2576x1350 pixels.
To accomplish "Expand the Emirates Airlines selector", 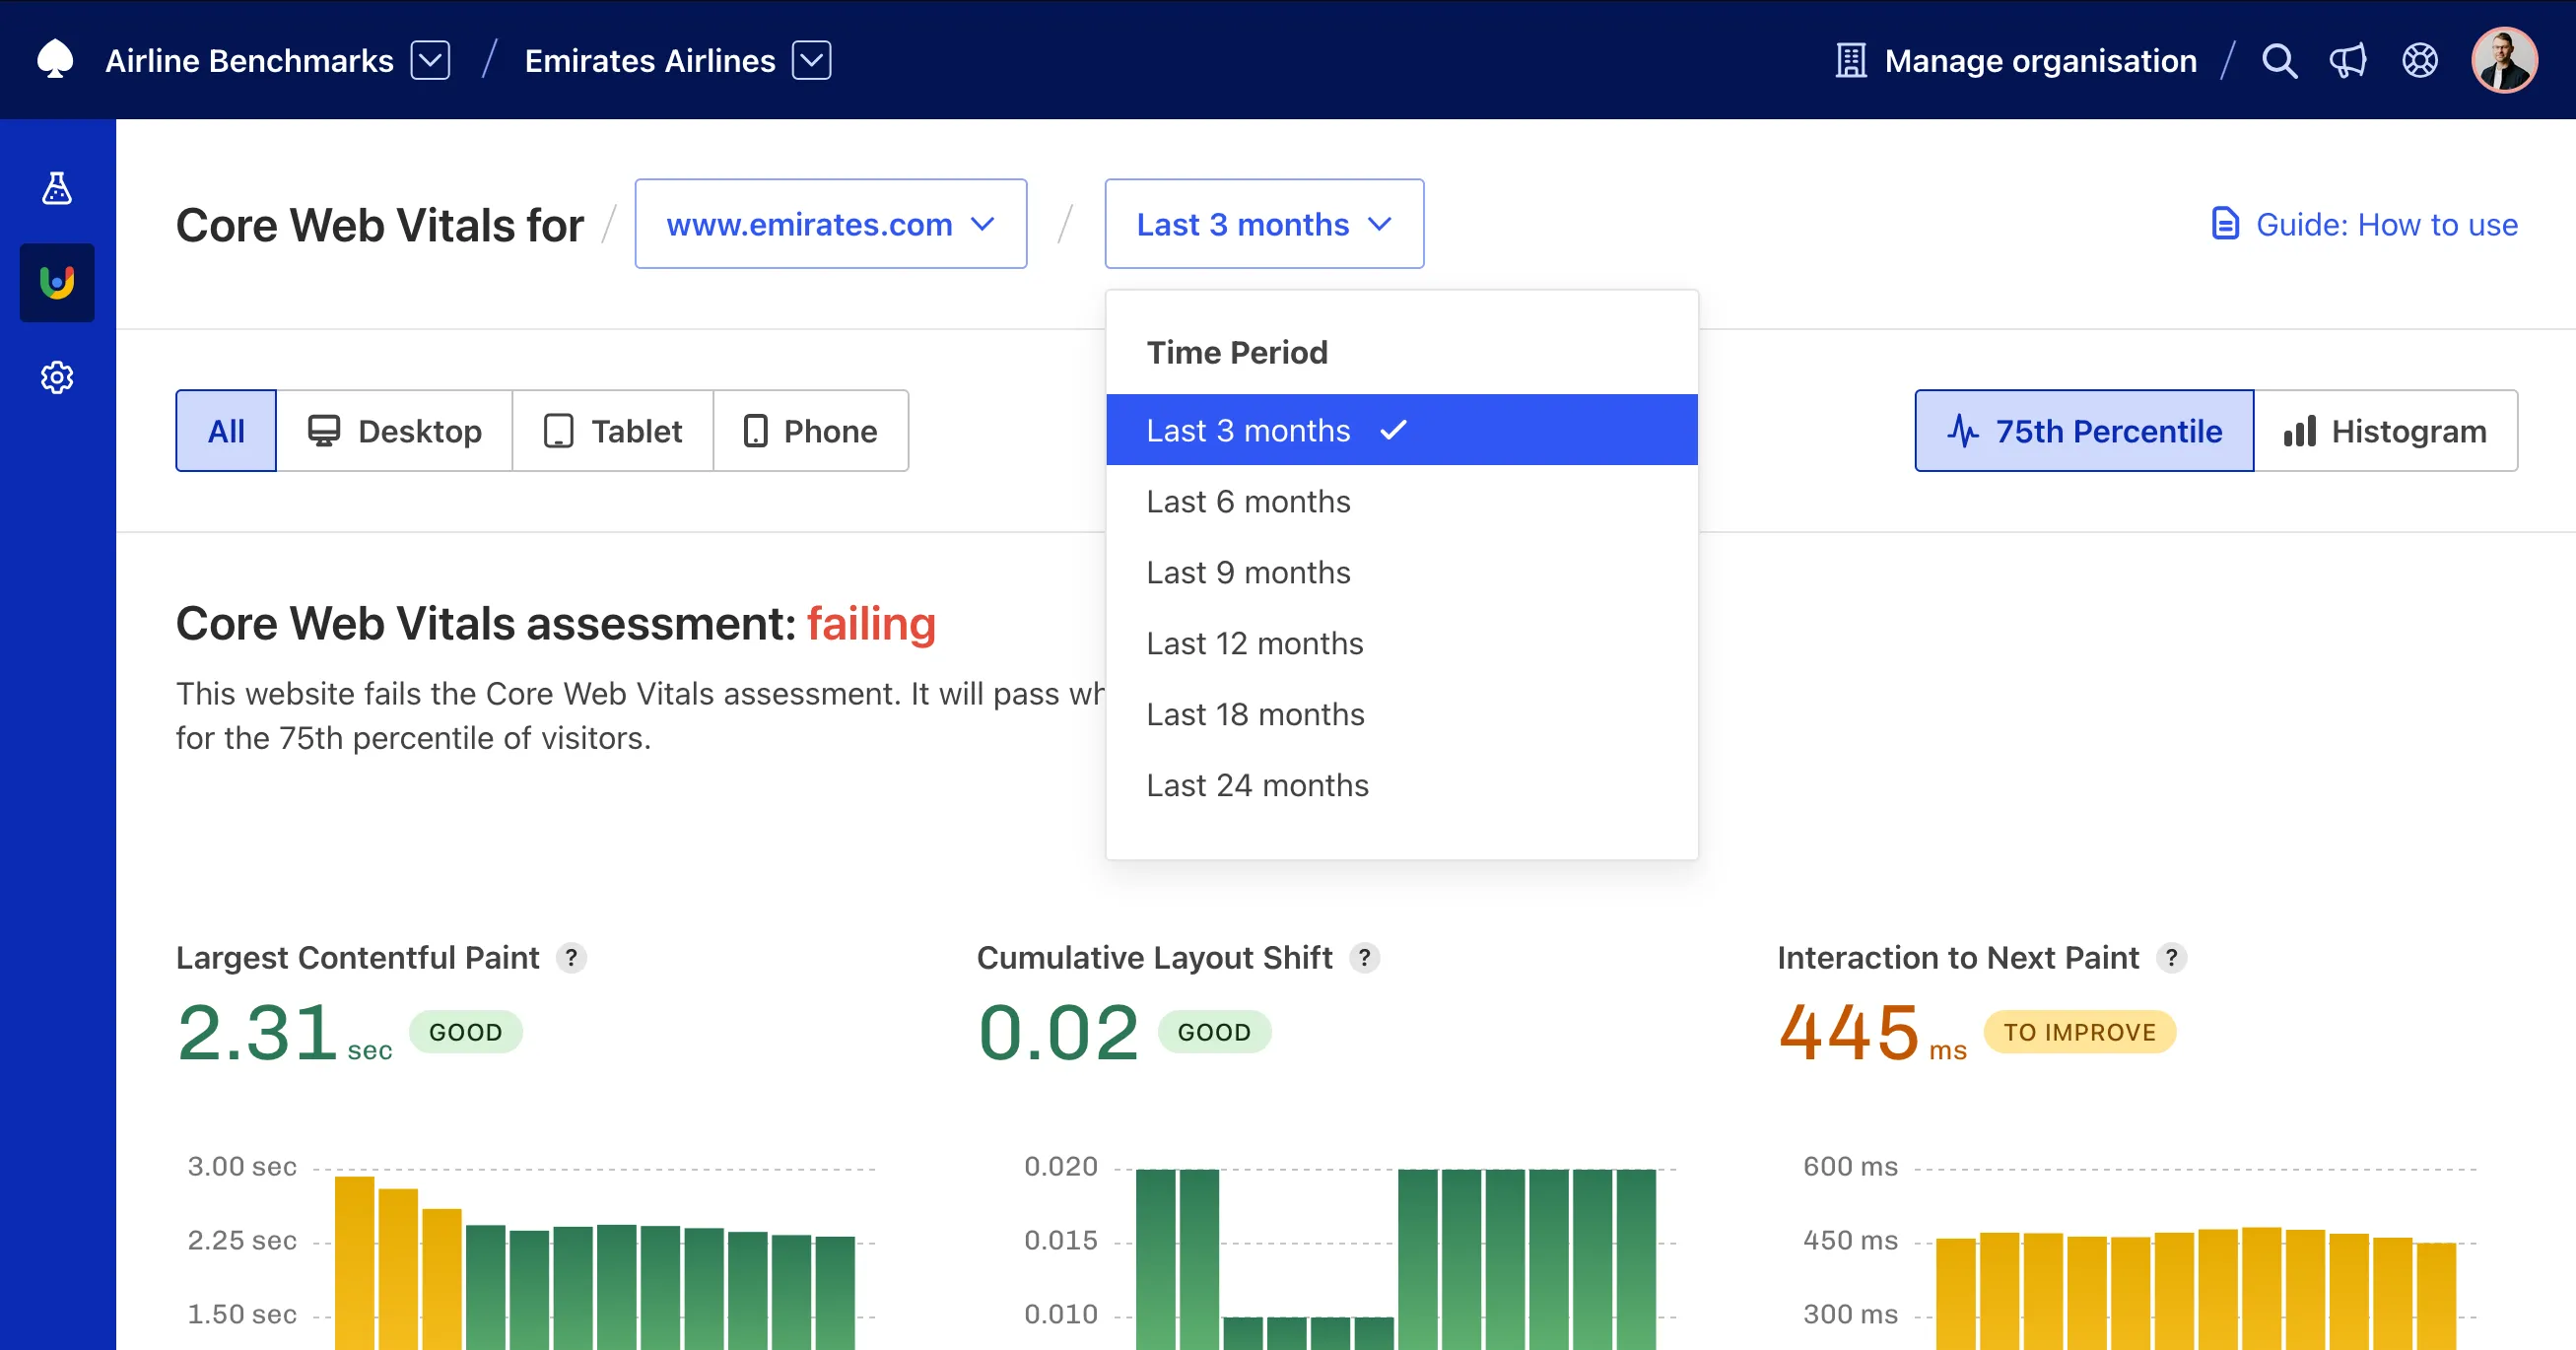I will pos(812,60).
